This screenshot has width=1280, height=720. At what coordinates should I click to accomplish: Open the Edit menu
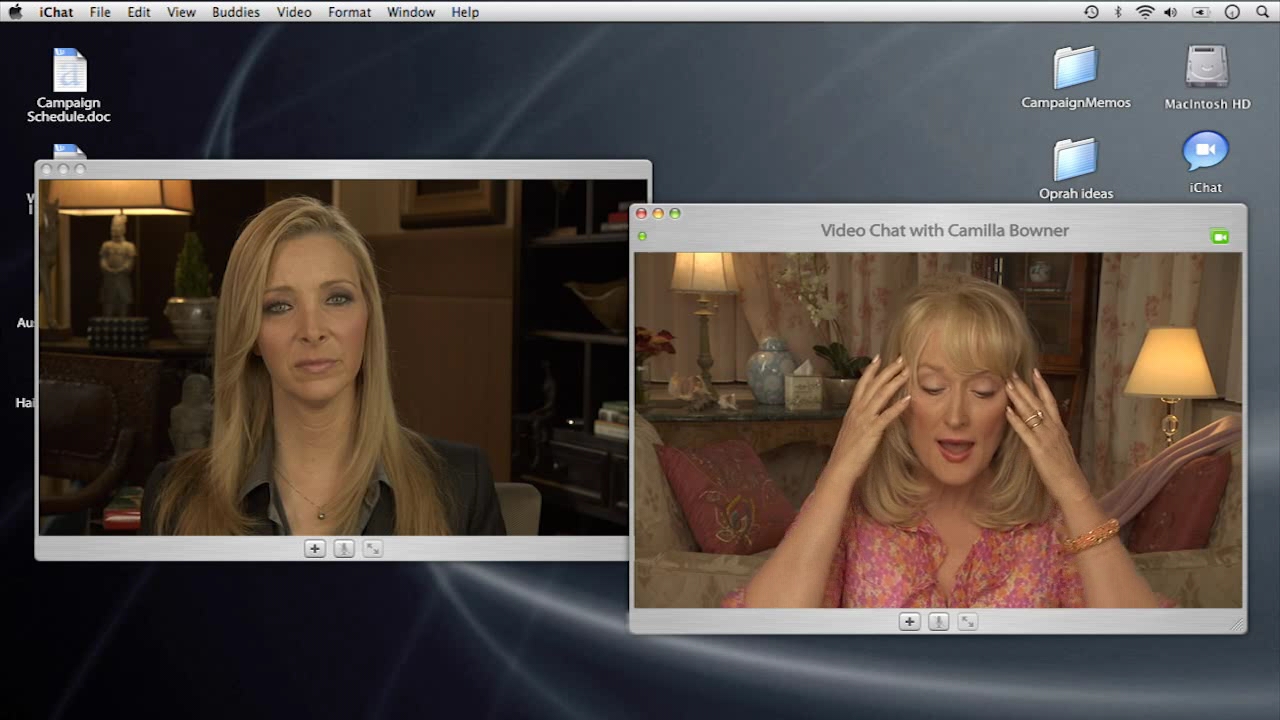point(139,12)
